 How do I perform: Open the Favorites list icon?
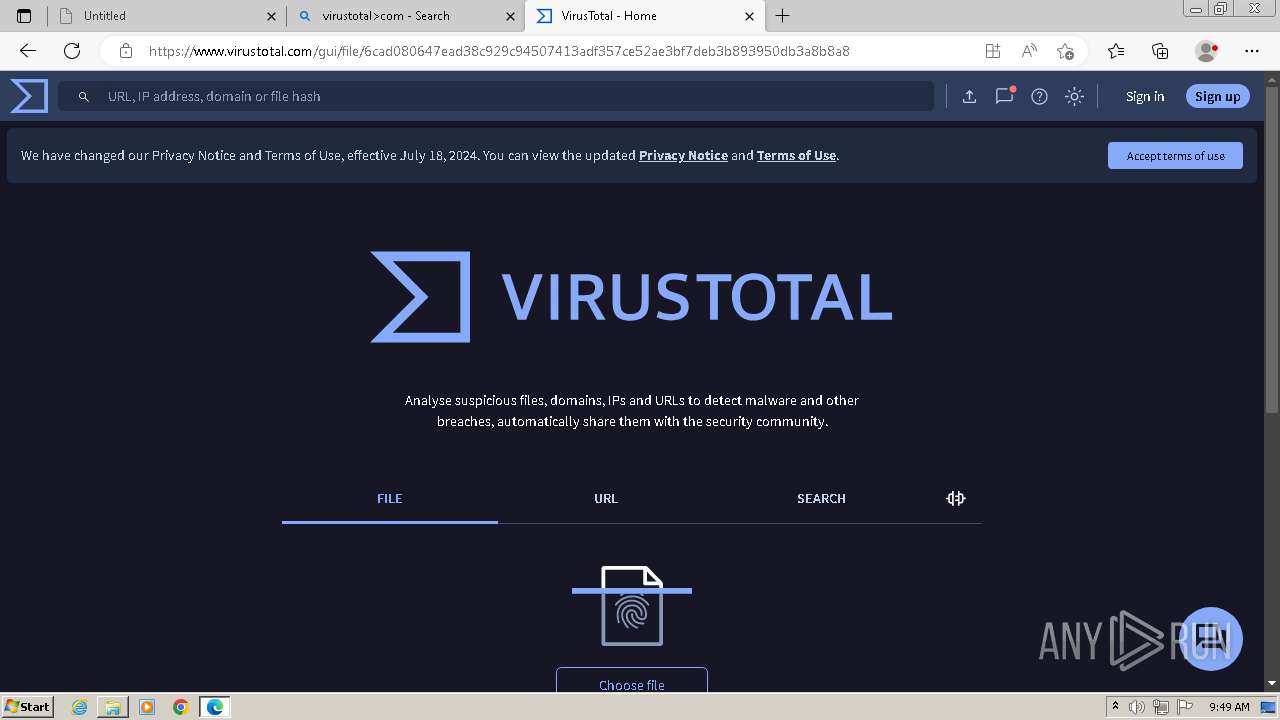tap(1116, 51)
